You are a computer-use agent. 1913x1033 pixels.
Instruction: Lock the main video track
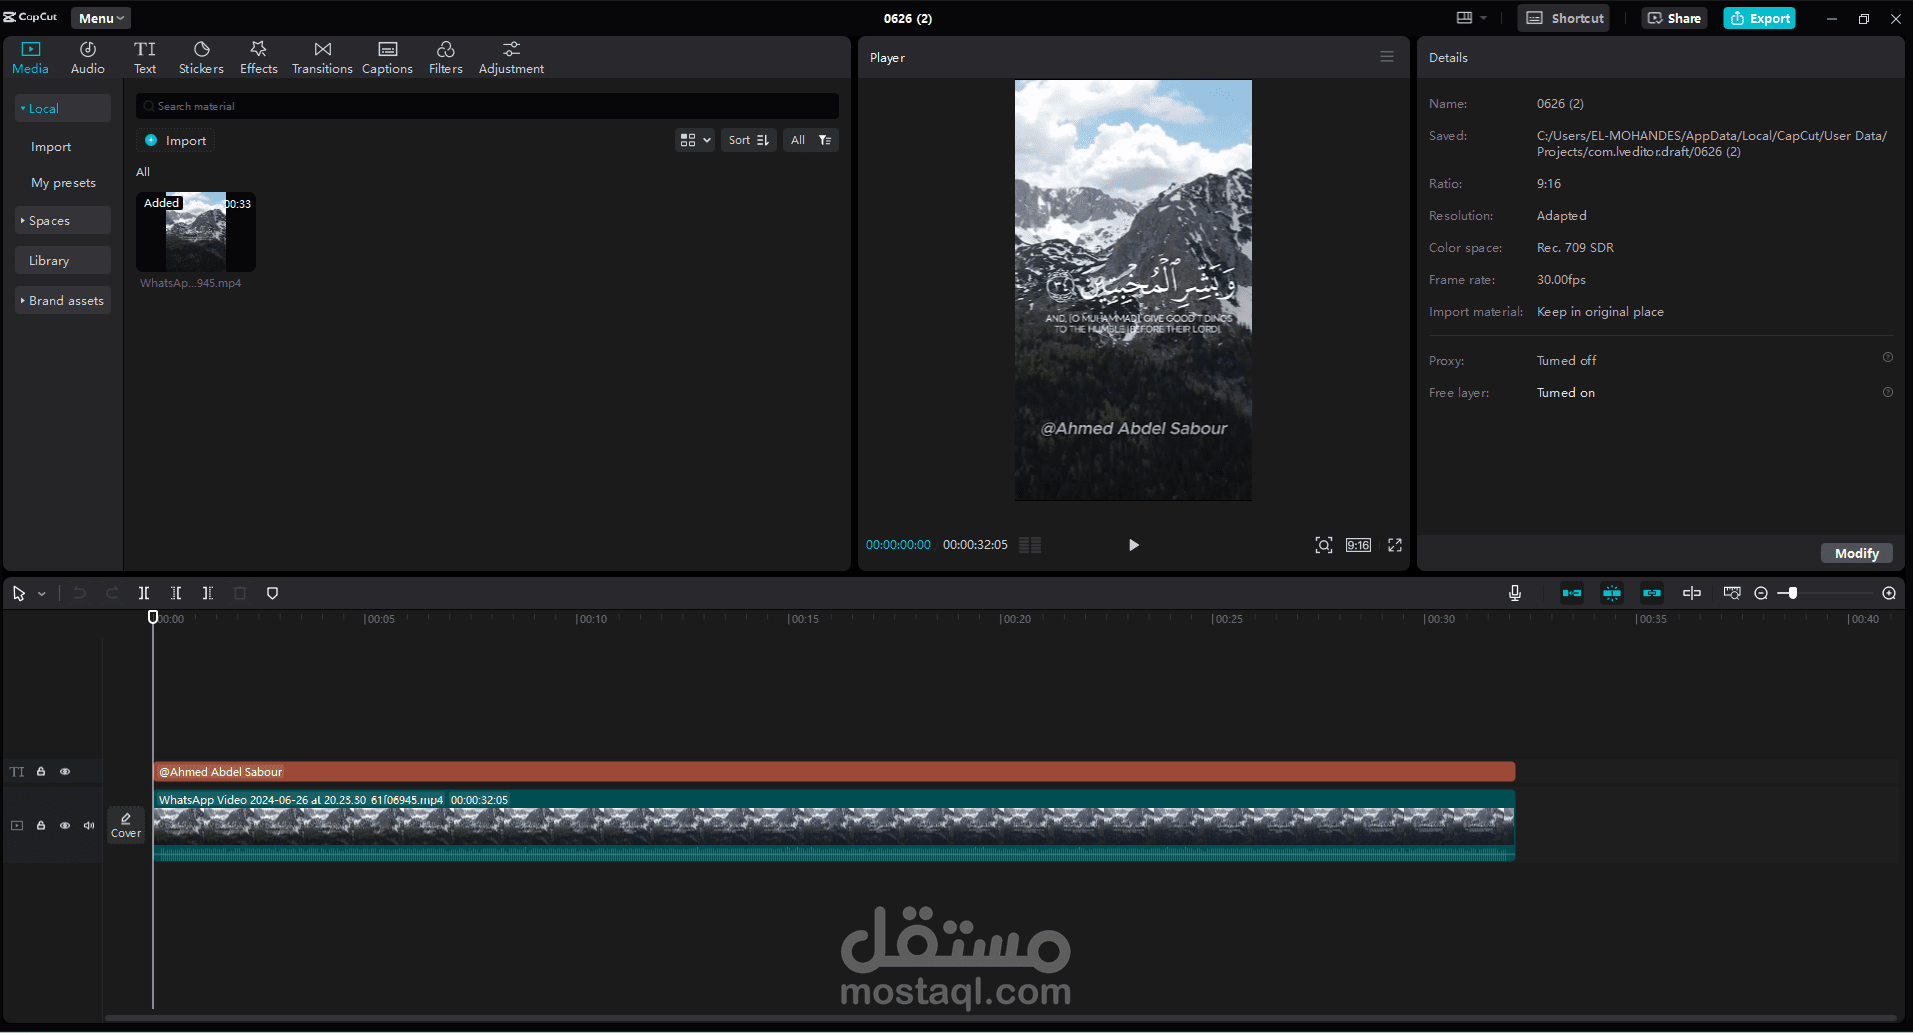tap(41, 825)
